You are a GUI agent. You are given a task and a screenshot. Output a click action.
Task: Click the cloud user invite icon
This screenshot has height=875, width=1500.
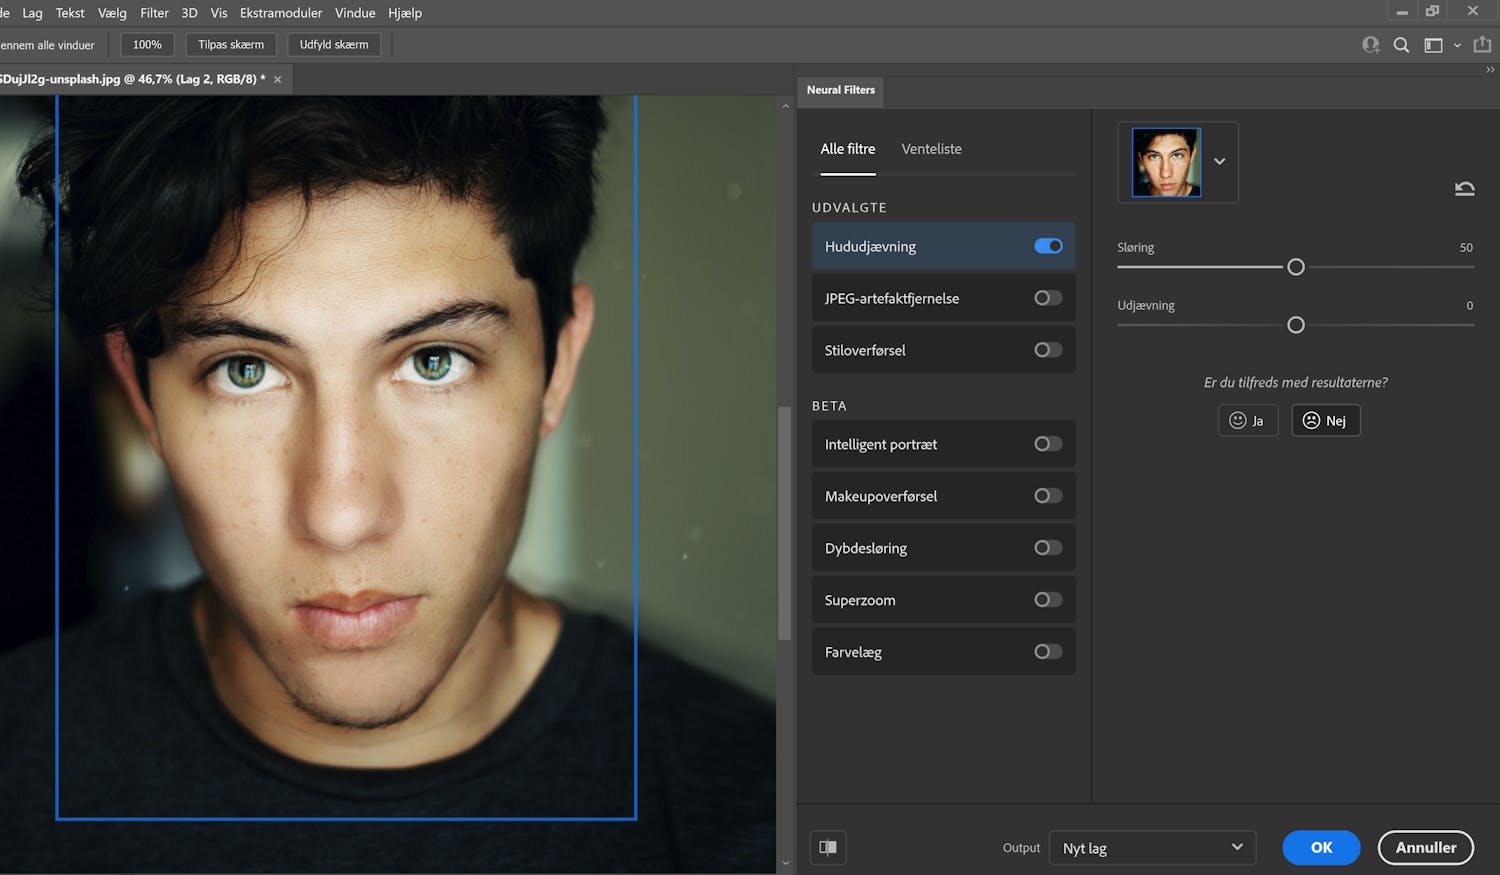[1370, 45]
